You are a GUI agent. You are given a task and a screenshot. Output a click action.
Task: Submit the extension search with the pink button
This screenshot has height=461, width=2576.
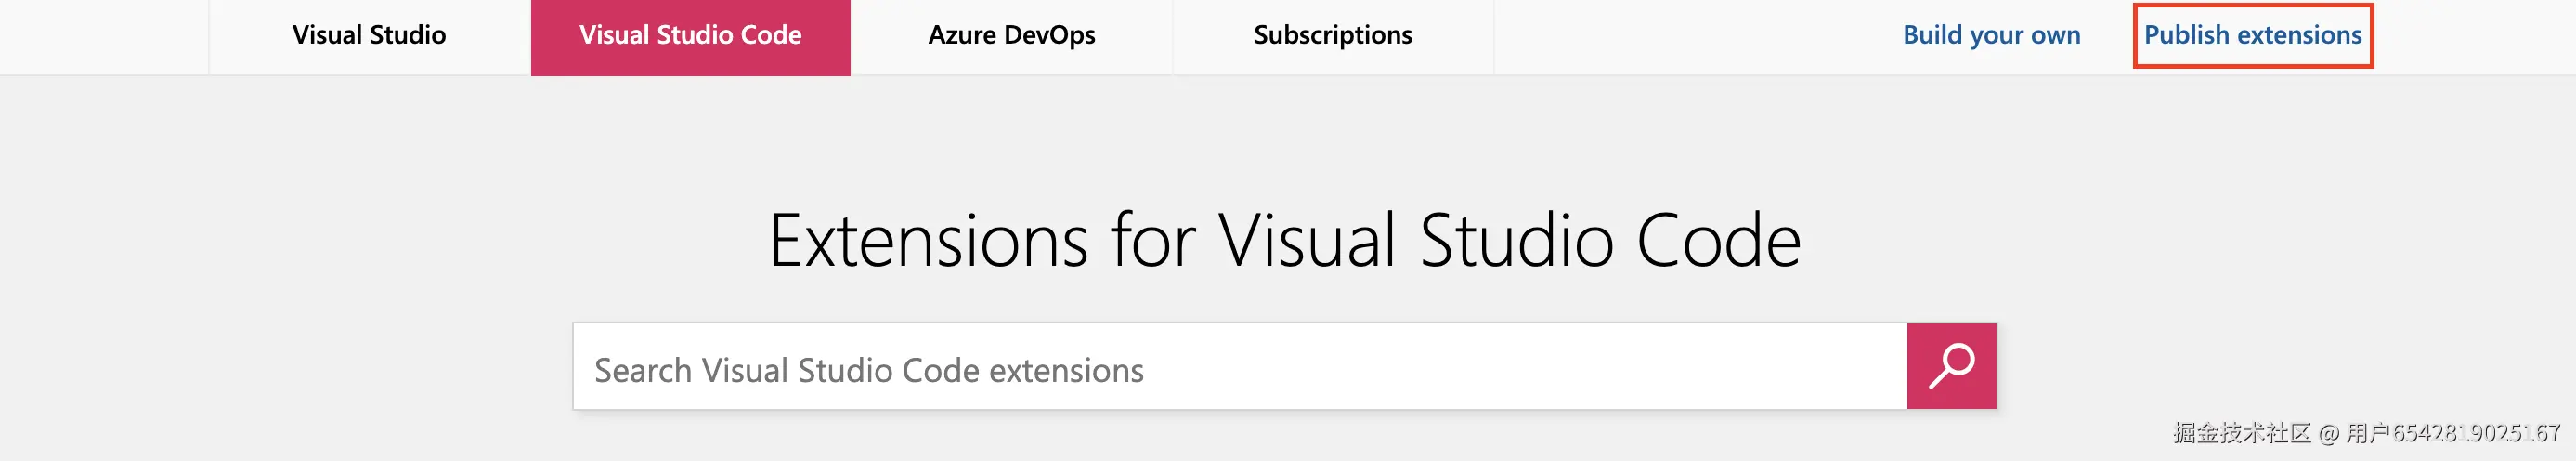pos(1950,366)
